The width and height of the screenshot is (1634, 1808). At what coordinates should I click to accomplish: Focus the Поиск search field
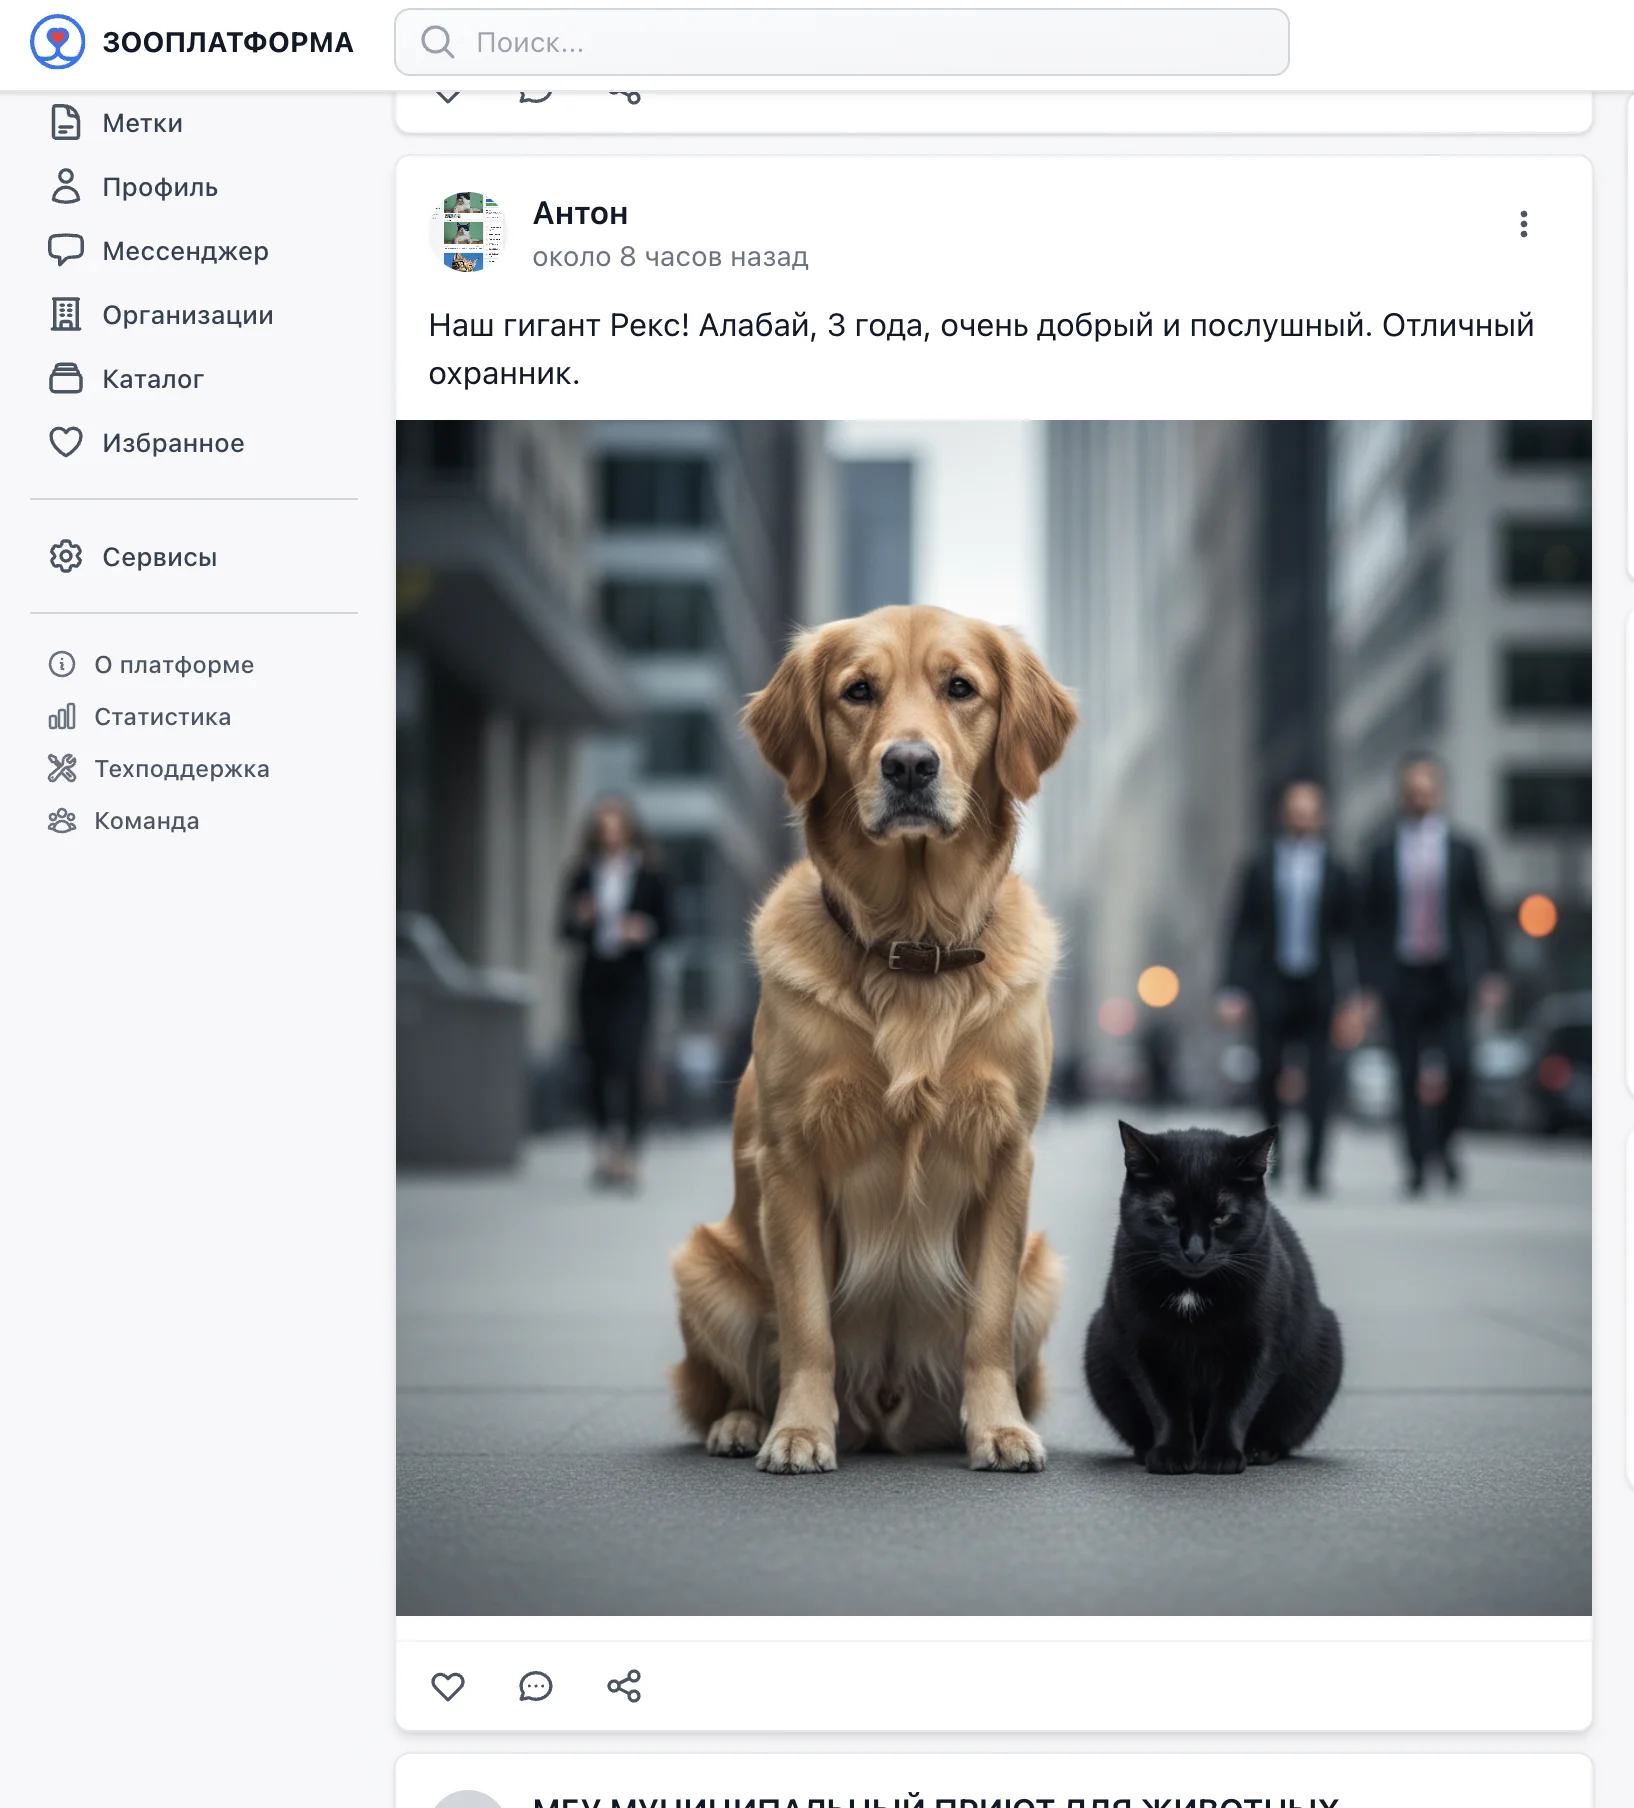[x=860, y=42]
